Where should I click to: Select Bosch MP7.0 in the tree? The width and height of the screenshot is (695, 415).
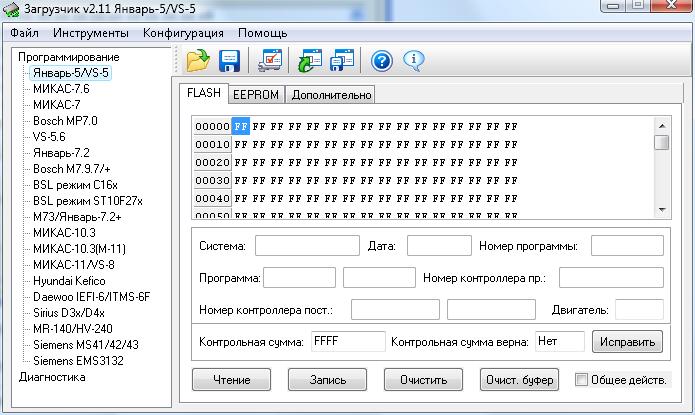coord(65,121)
